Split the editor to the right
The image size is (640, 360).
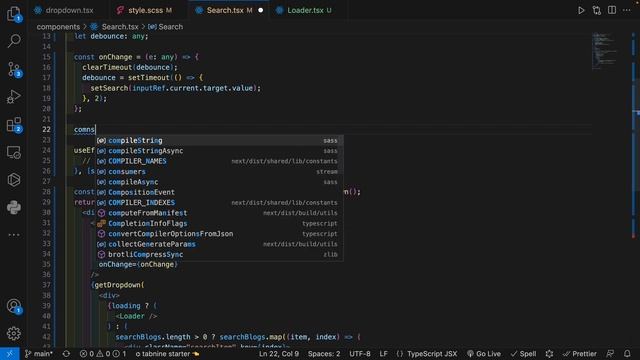[611, 10]
